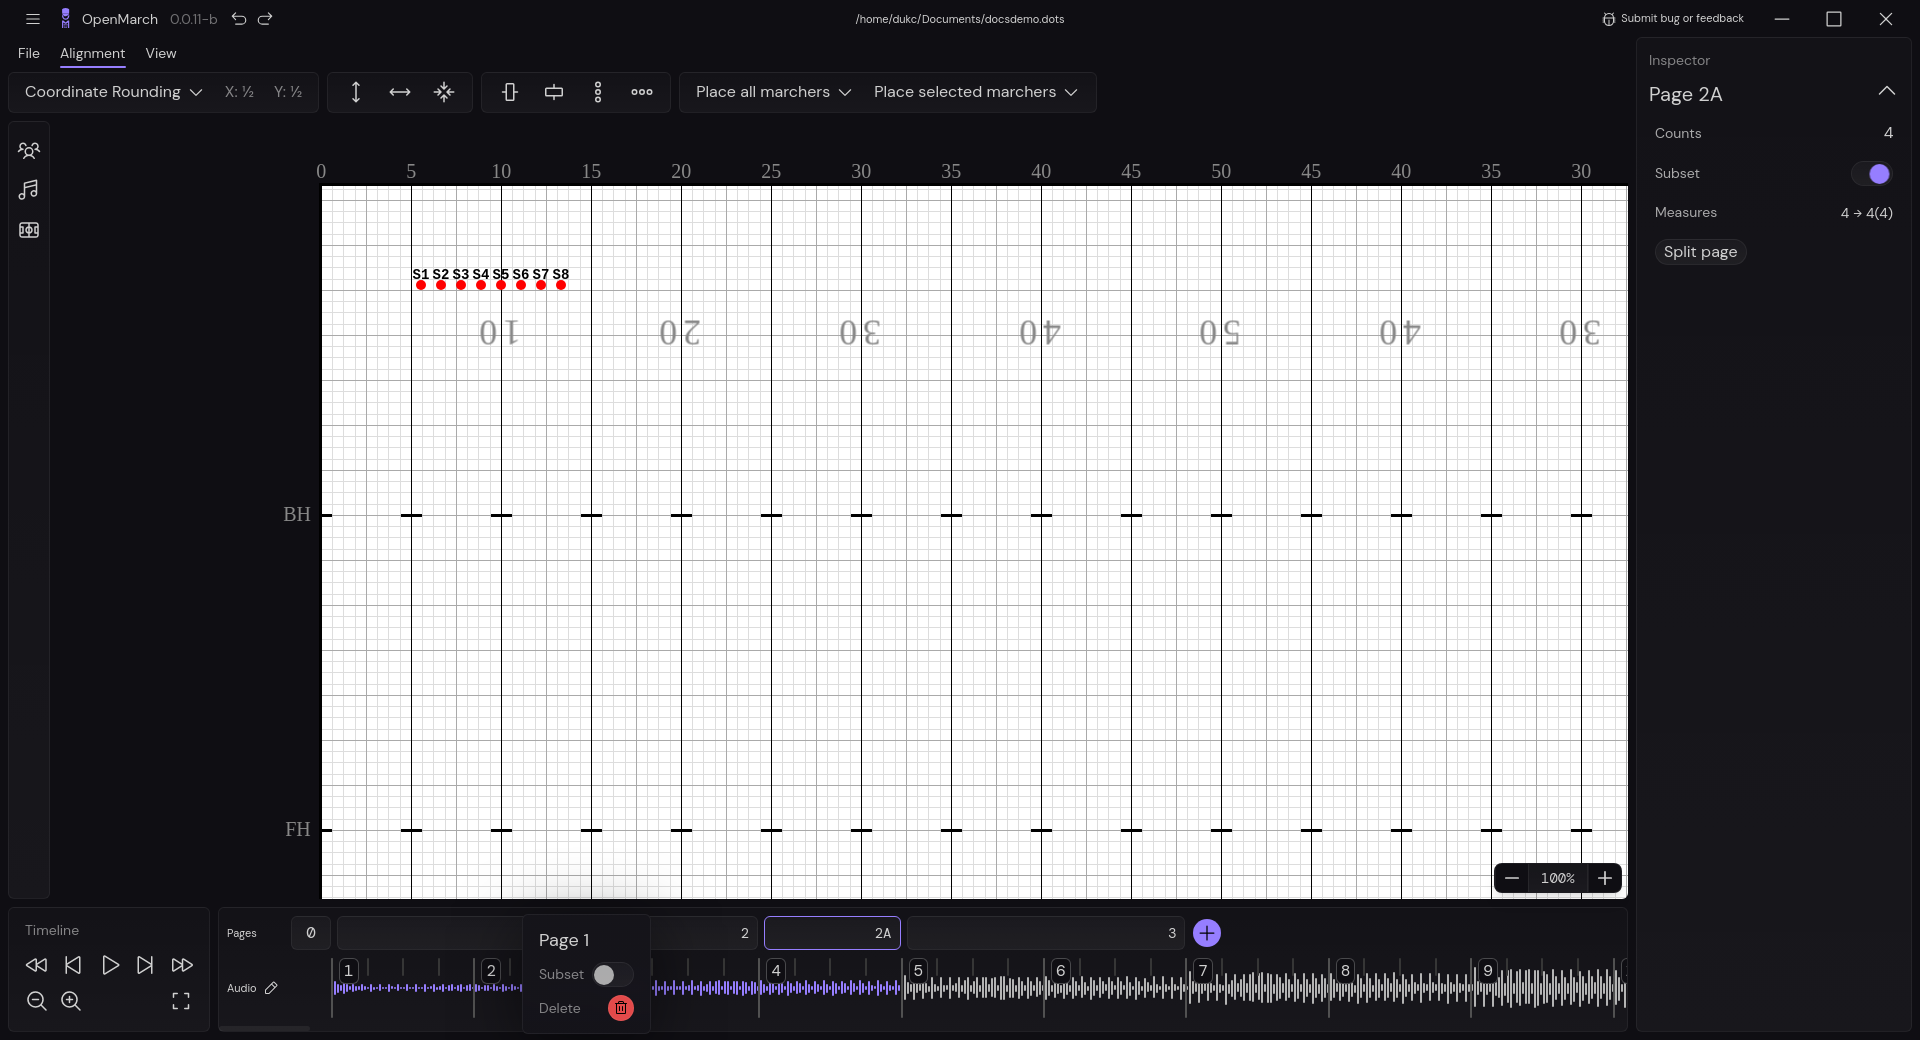Image resolution: width=1920 pixels, height=1040 pixels.
Task: Enable Subset in the Page 1 popup
Action: point(611,975)
